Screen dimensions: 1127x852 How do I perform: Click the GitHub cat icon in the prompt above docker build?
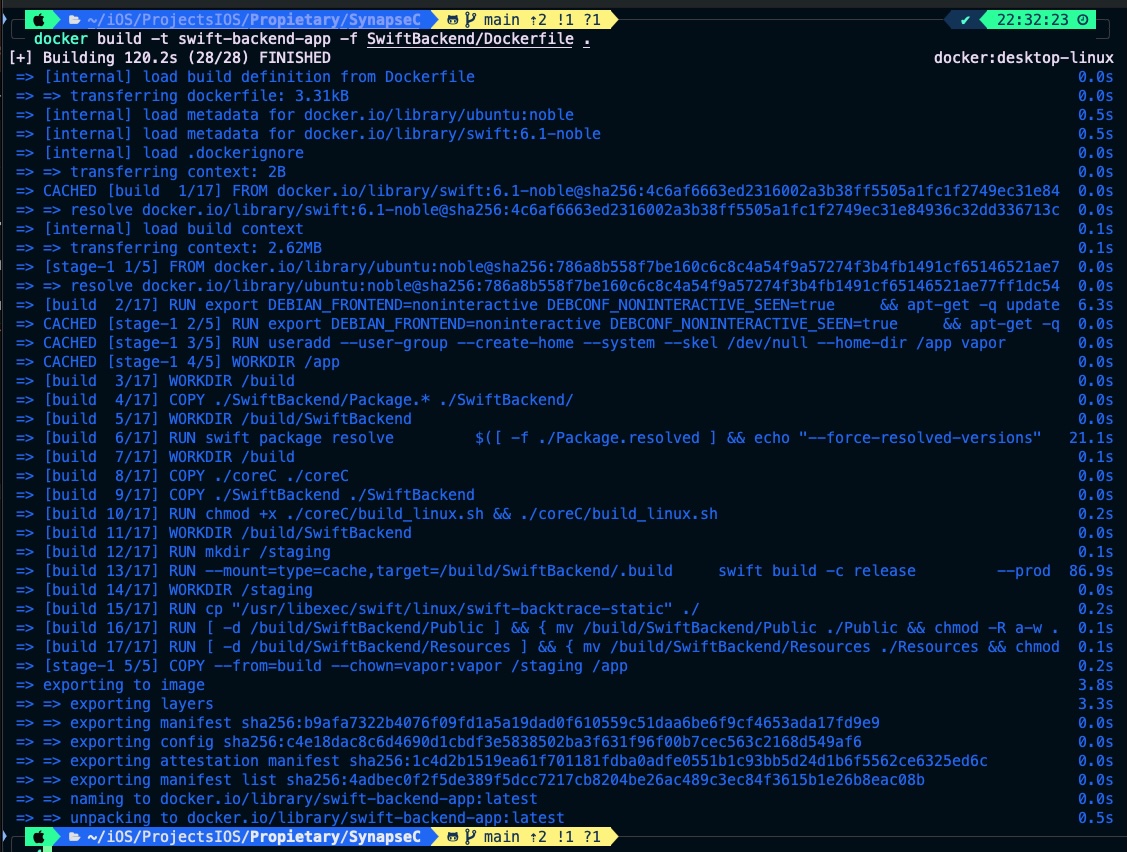(x=453, y=20)
